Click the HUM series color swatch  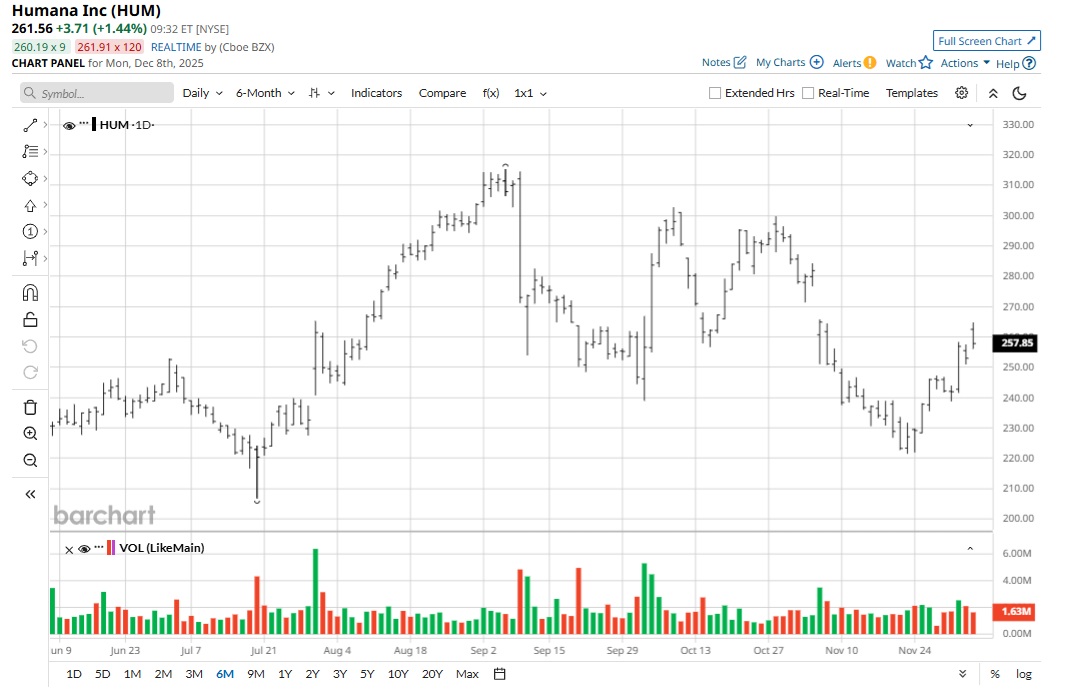click(x=94, y=125)
